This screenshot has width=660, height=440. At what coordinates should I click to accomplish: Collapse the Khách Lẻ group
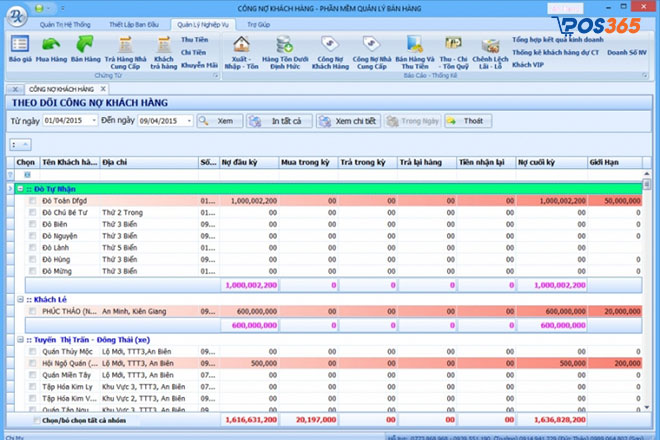click(21, 299)
